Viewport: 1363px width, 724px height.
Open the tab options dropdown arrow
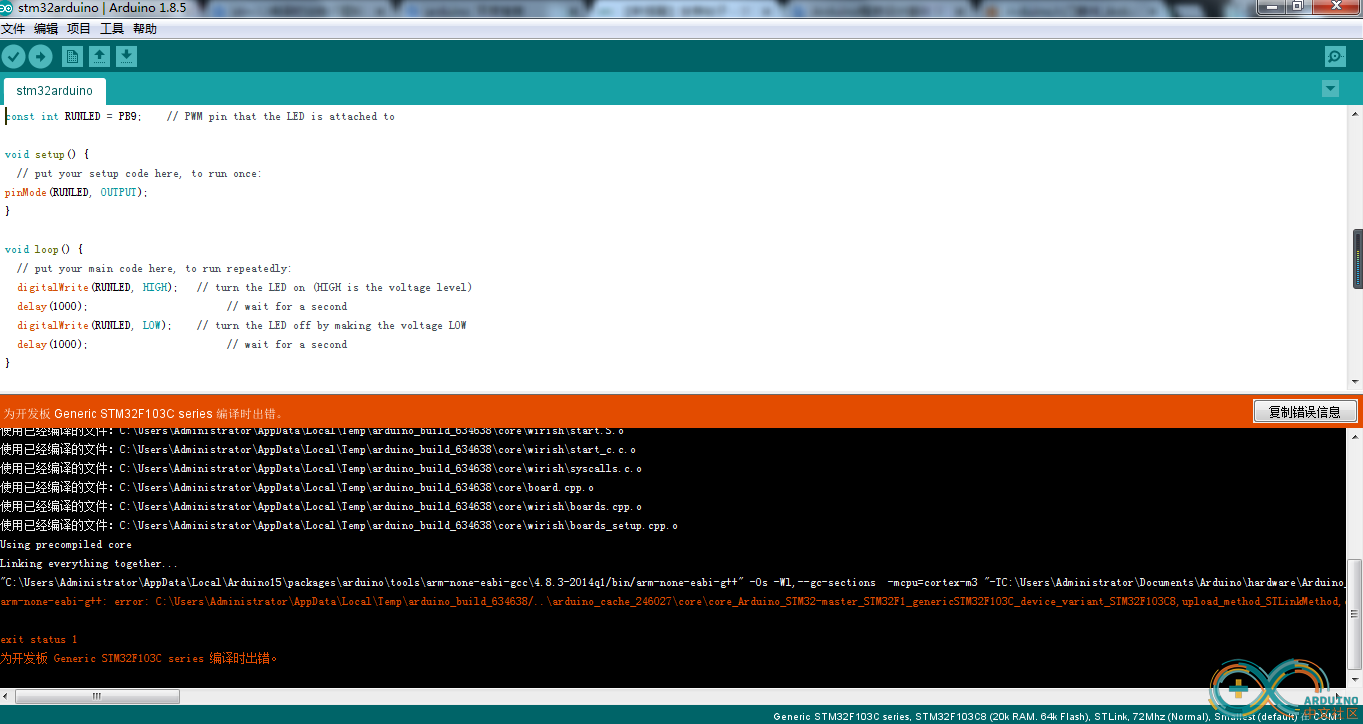click(1330, 89)
